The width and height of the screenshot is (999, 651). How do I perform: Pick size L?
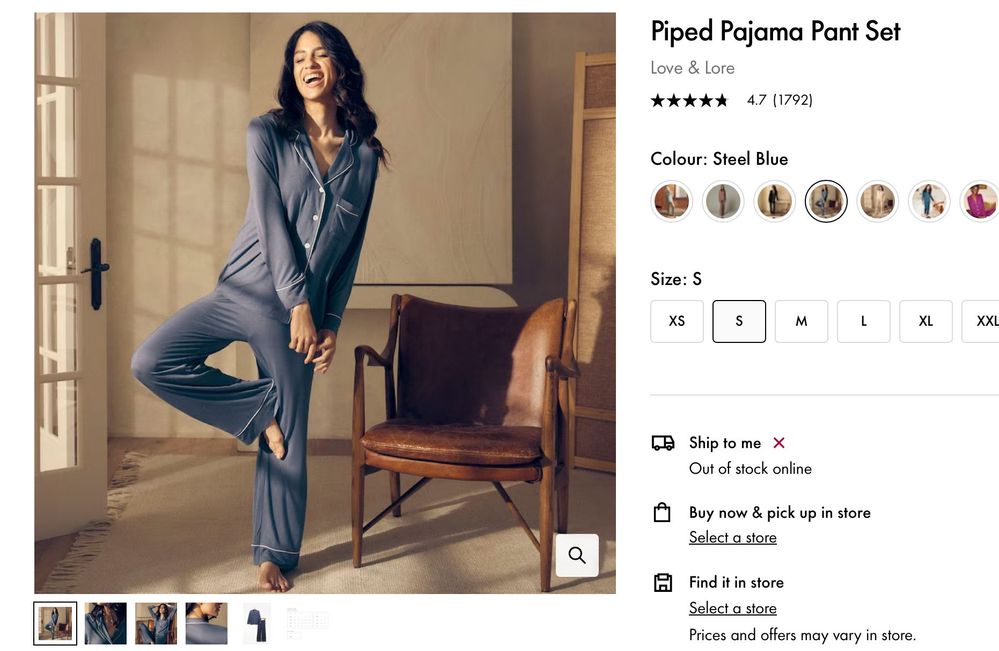click(863, 321)
